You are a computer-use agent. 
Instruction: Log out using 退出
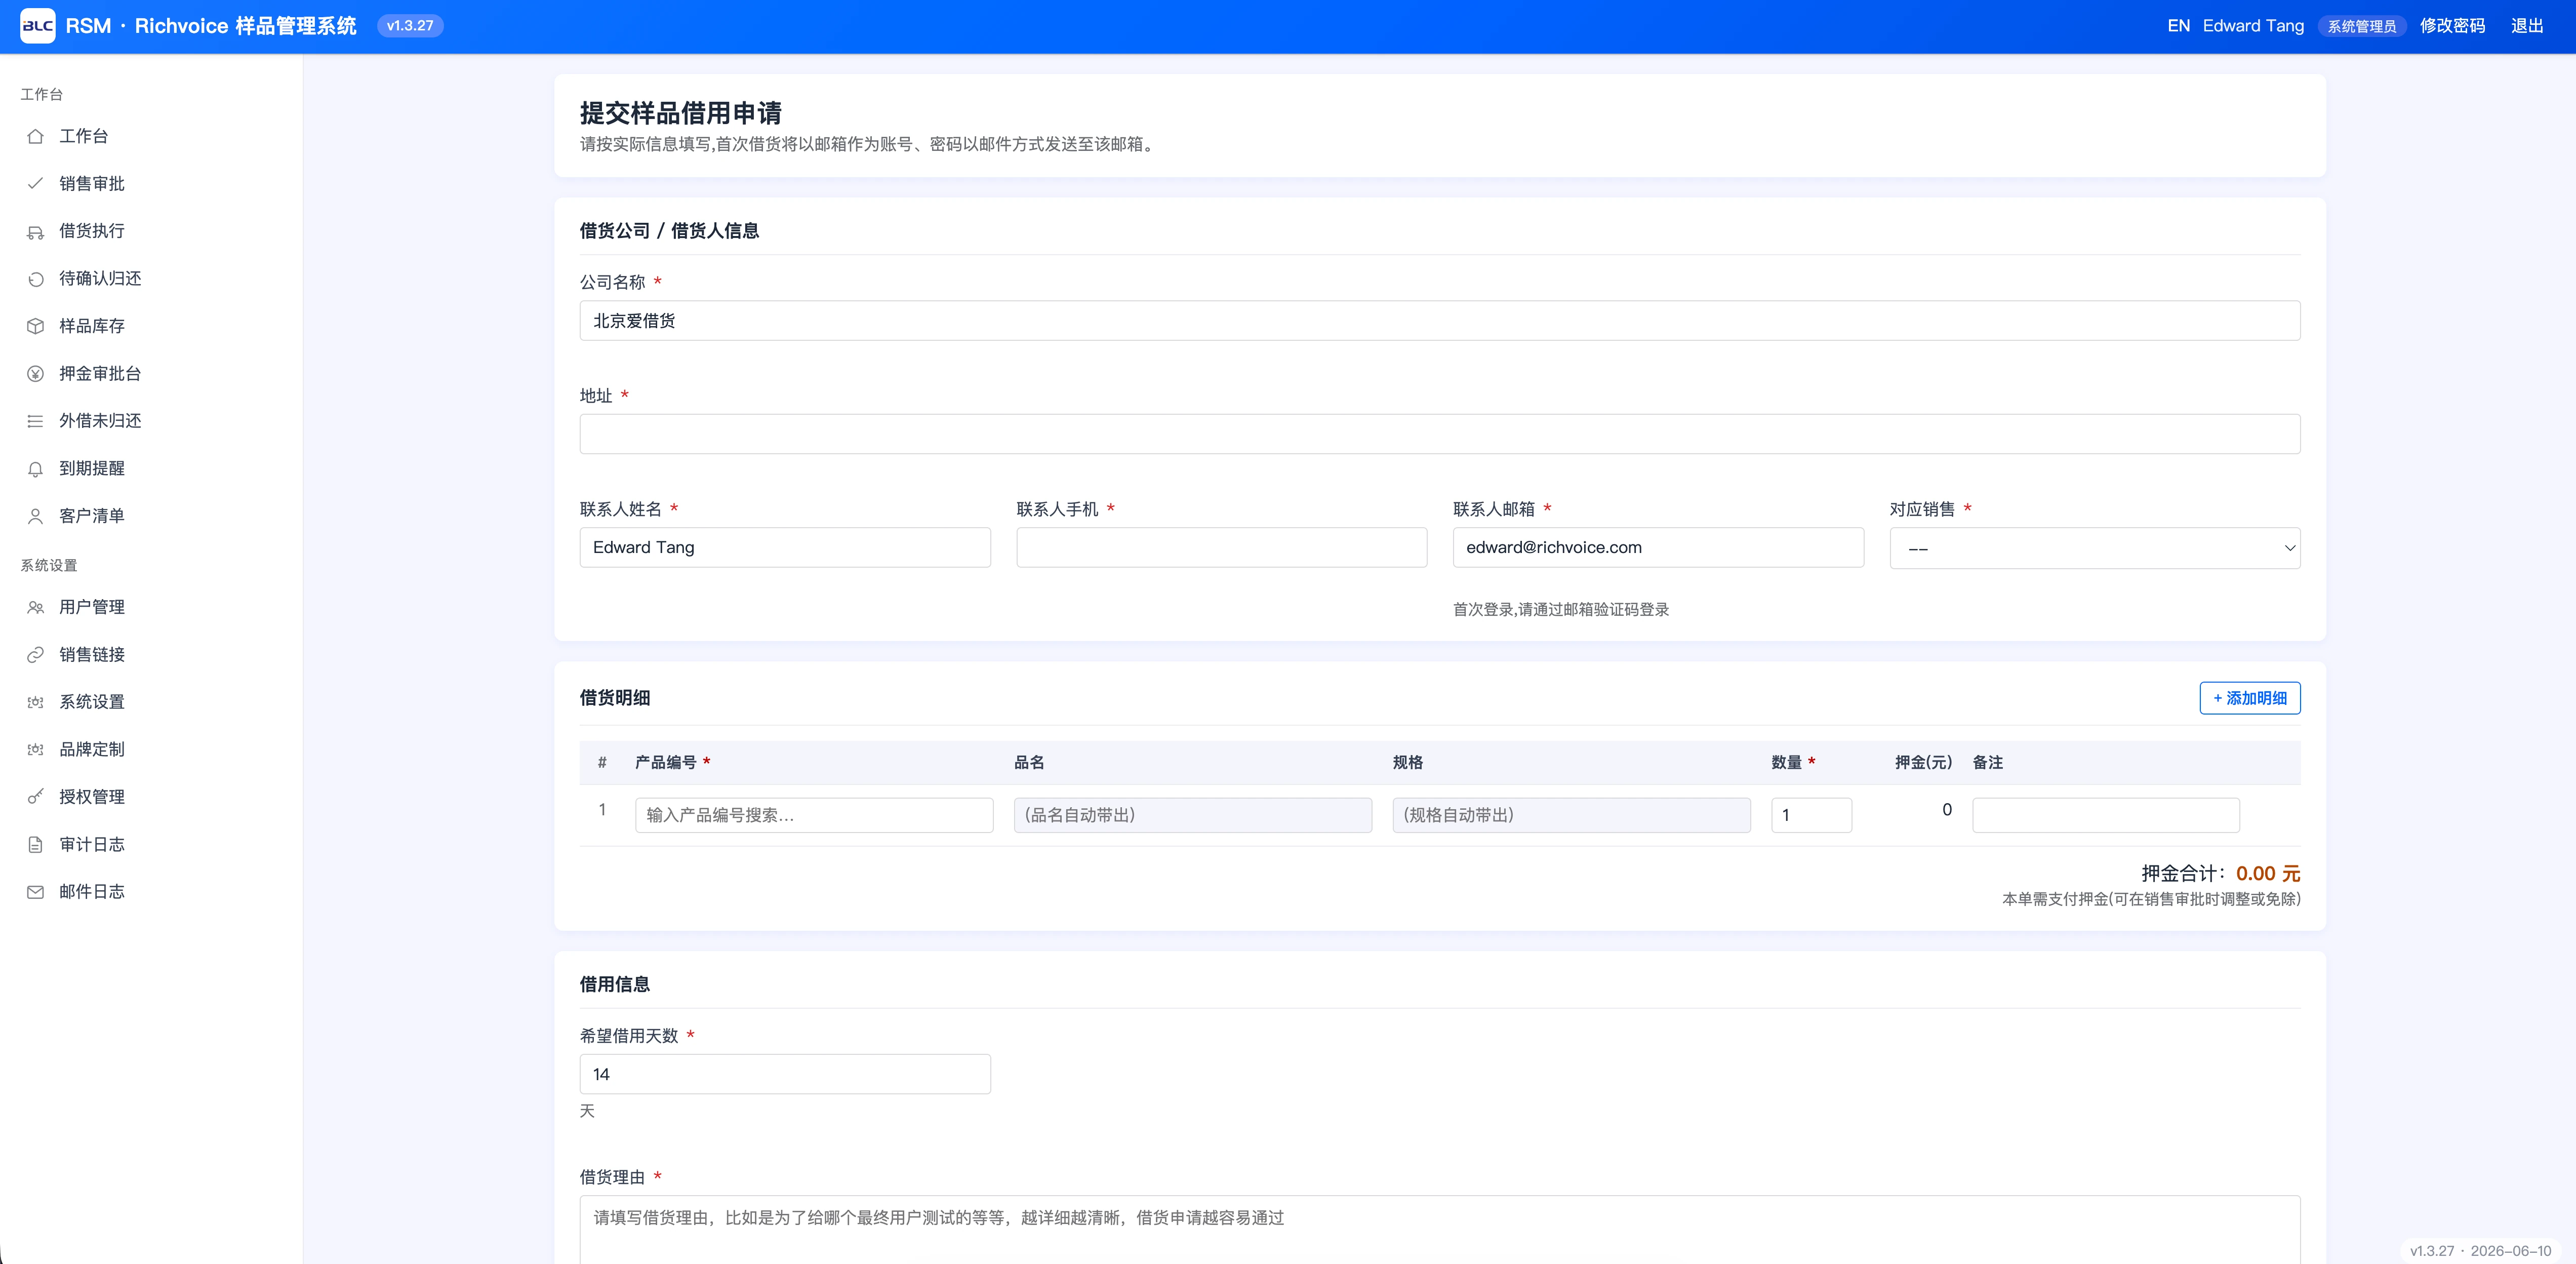(x=2527, y=26)
